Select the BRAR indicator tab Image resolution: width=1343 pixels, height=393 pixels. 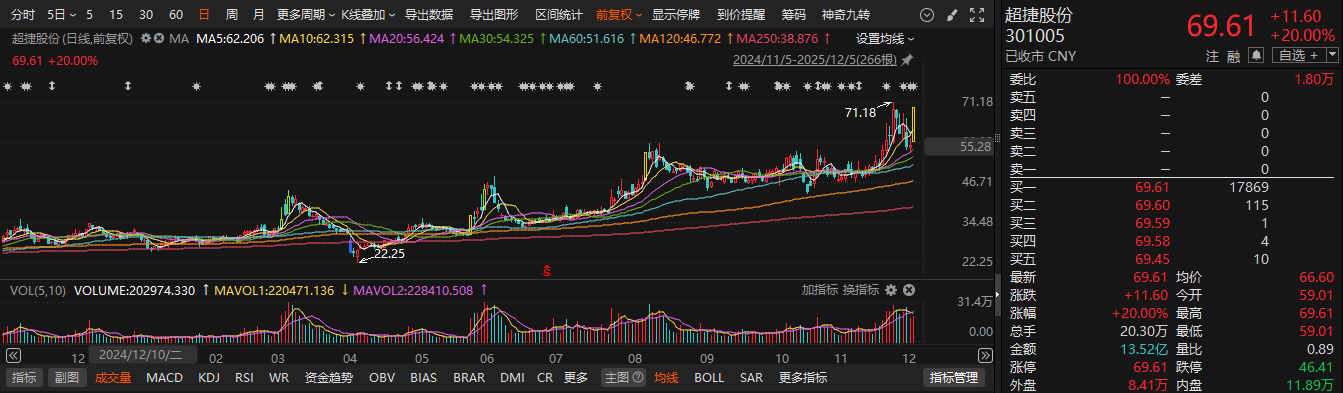[469, 378]
